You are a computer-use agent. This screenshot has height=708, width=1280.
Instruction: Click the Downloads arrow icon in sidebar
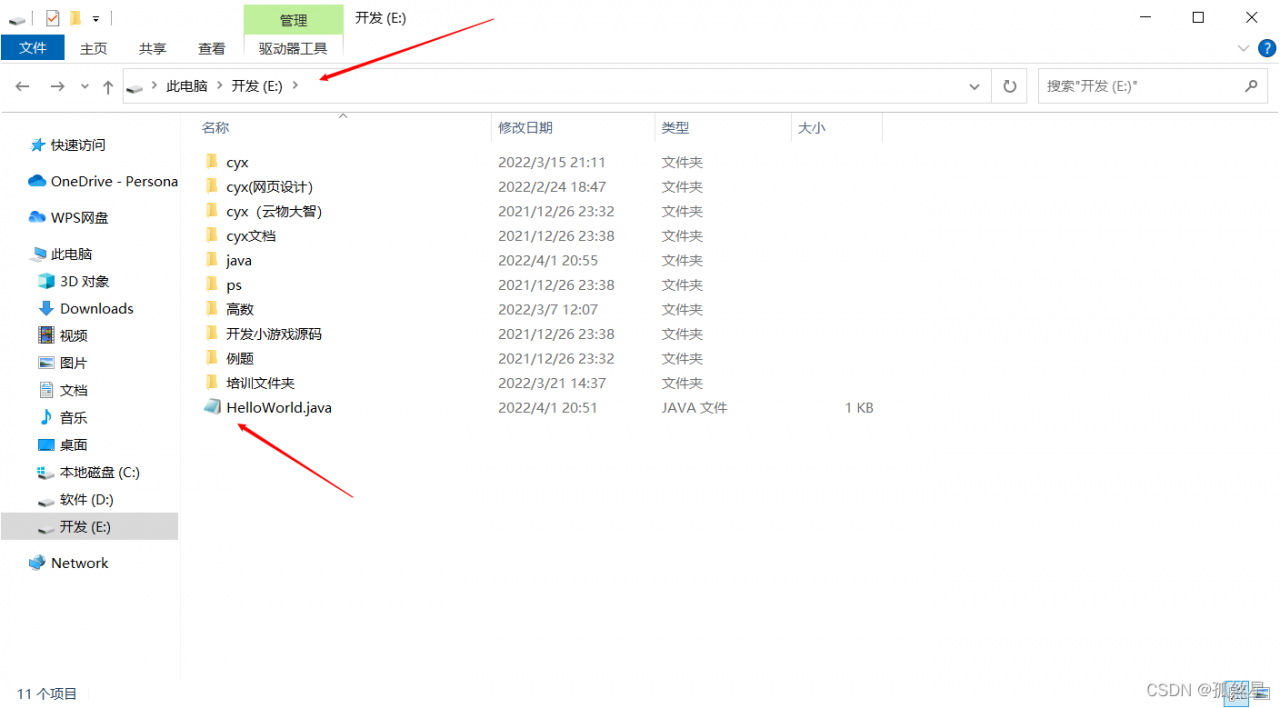46,308
